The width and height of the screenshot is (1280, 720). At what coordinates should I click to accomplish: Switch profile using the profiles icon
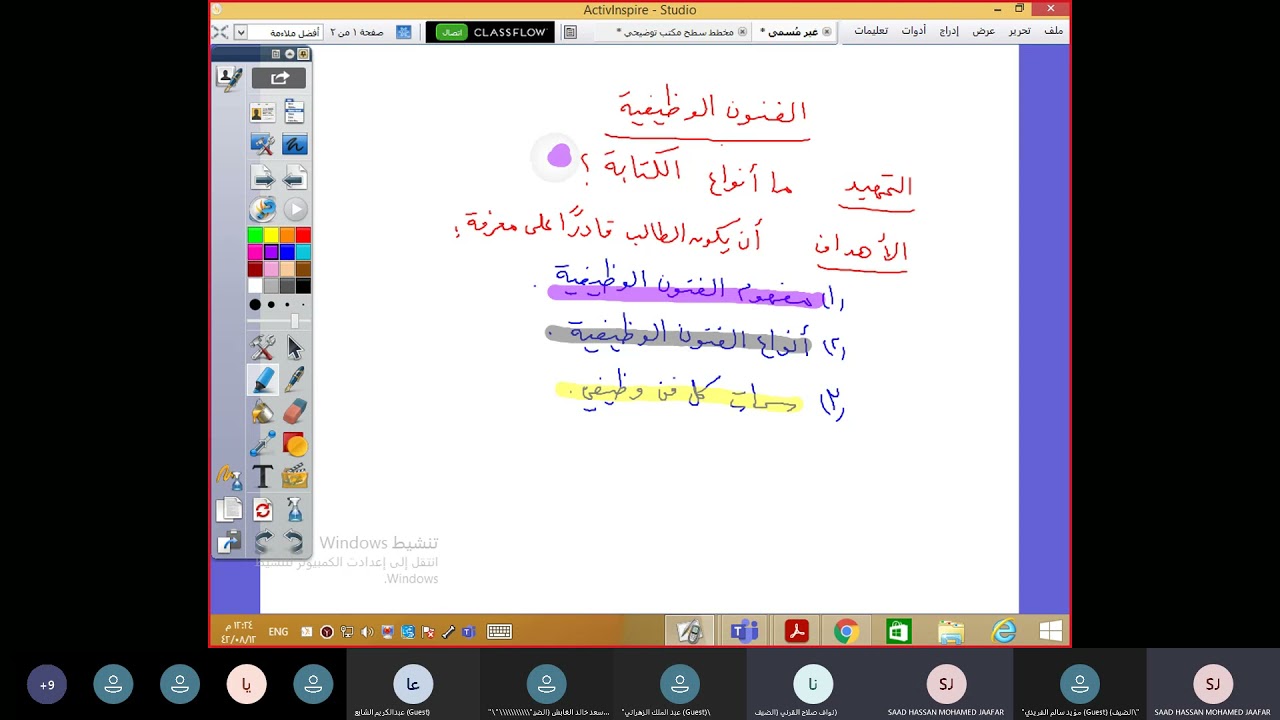263,113
